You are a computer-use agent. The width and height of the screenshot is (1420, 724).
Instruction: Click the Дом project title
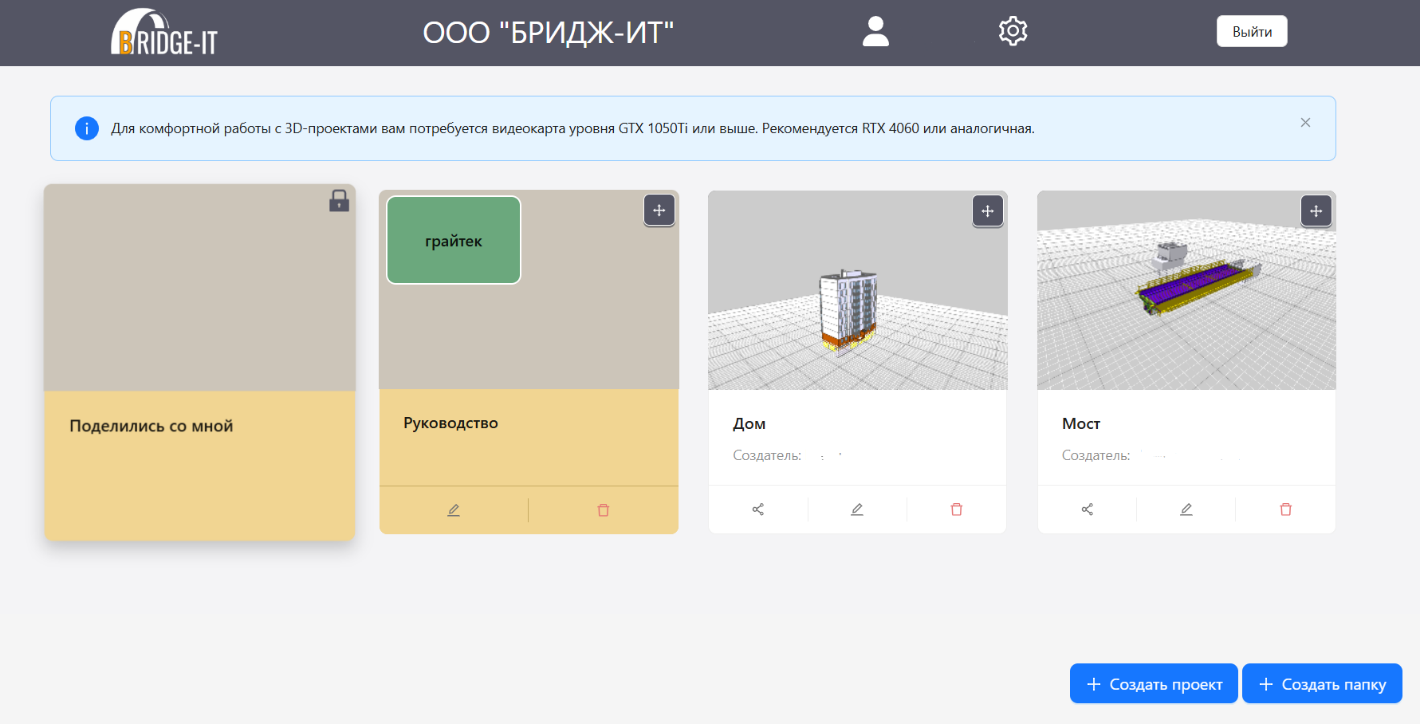(x=749, y=424)
